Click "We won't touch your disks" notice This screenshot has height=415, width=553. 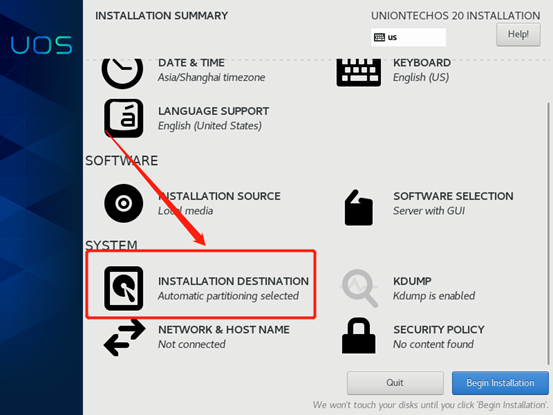point(431,405)
